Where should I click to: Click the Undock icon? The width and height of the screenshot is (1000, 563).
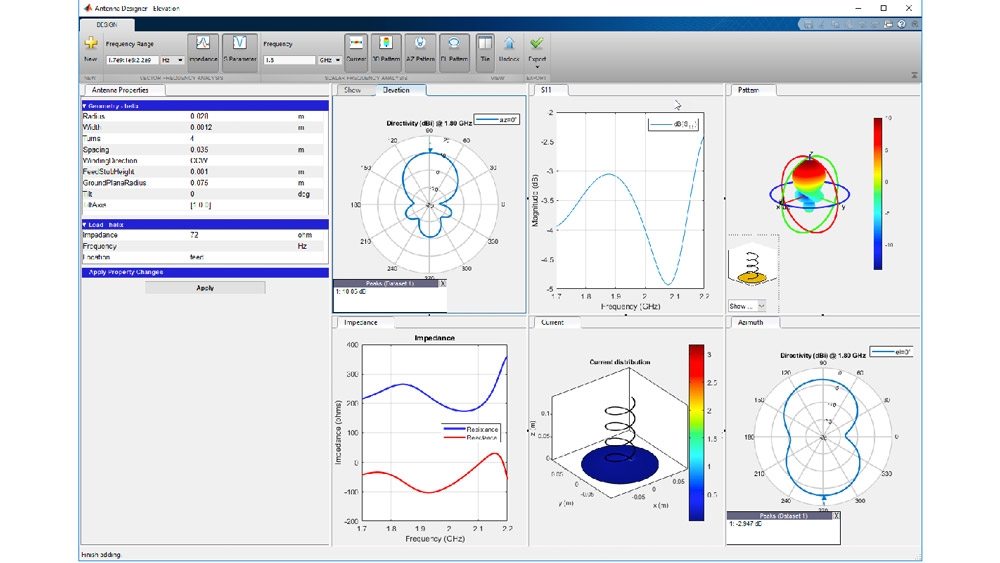[509, 48]
